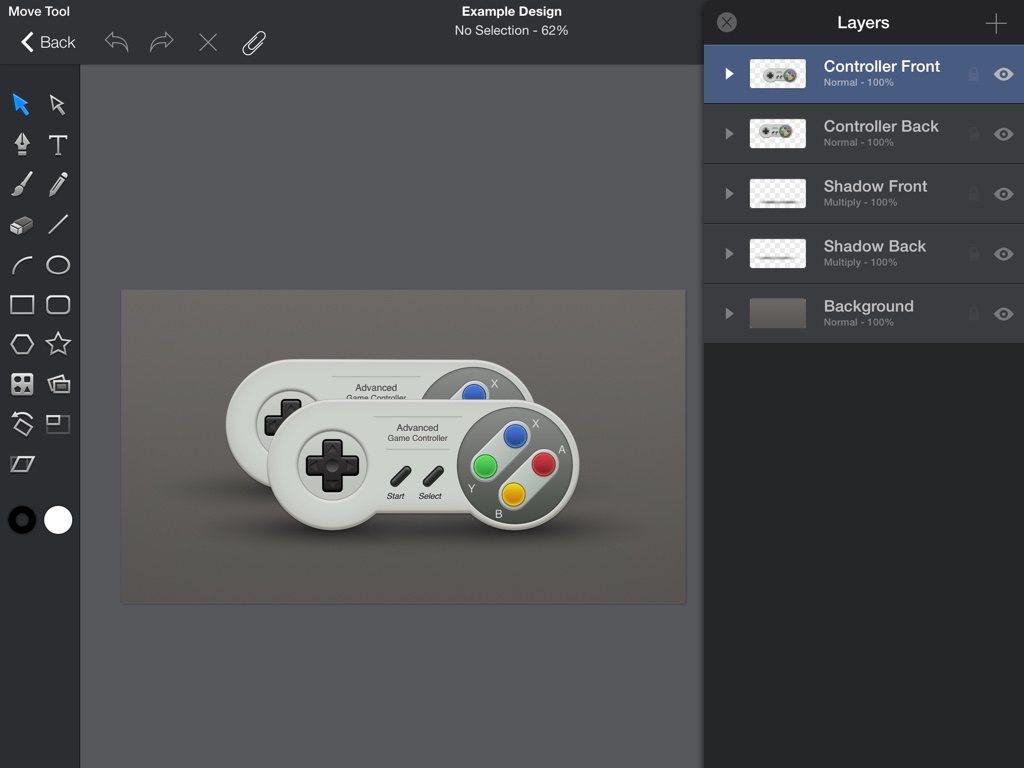This screenshot has height=768, width=1024.
Task: Select the Brush tool
Action: [x=22, y=184]
